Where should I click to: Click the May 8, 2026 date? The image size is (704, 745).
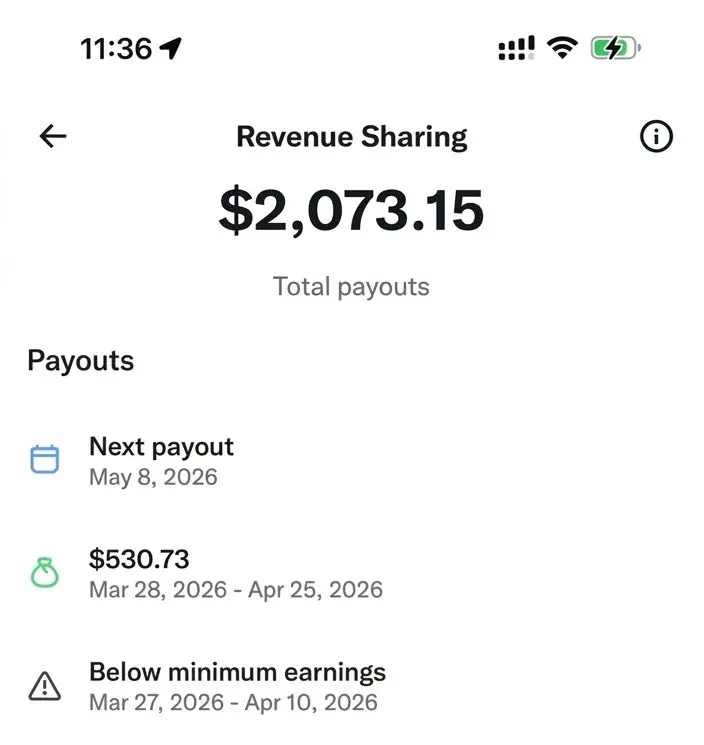153,477
